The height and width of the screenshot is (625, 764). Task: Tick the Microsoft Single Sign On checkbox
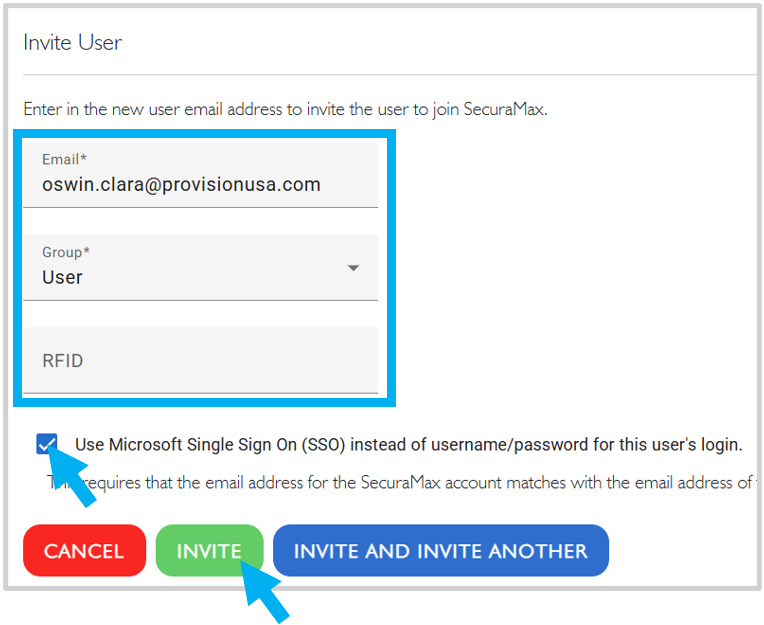47,443
